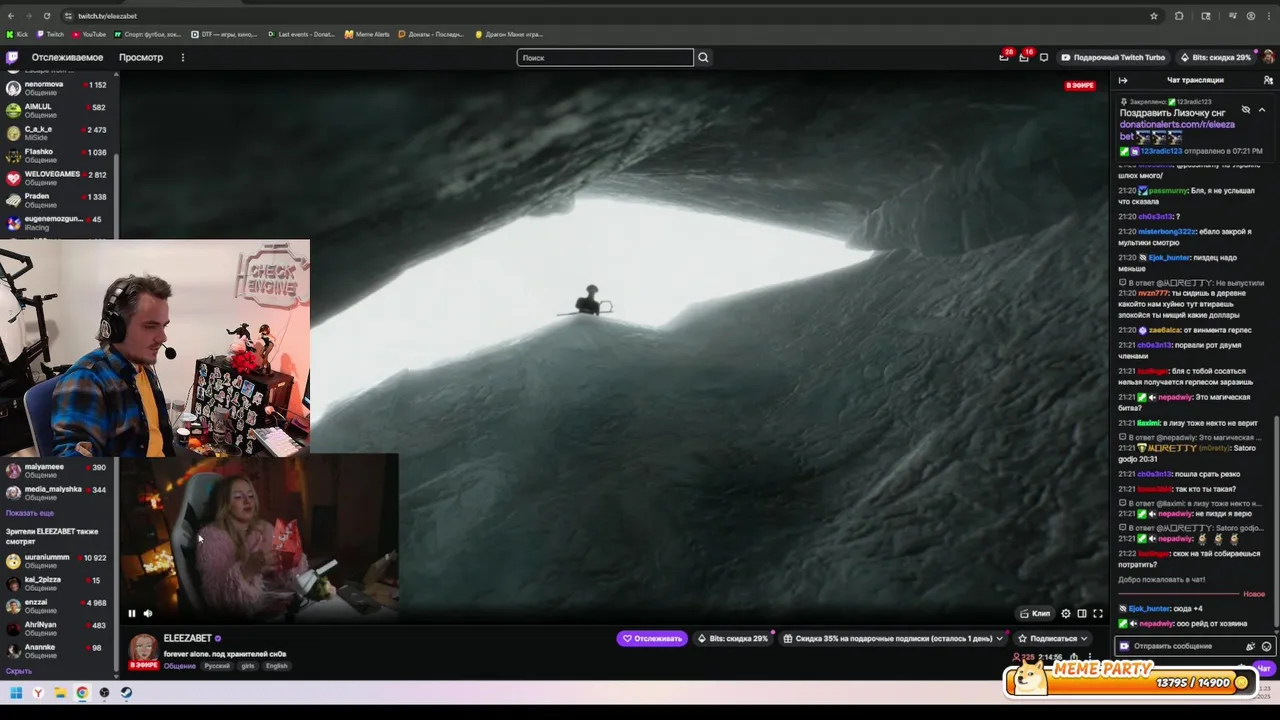
Task: Open the whispers speech-bubble icon
Action: point(1044,57)
